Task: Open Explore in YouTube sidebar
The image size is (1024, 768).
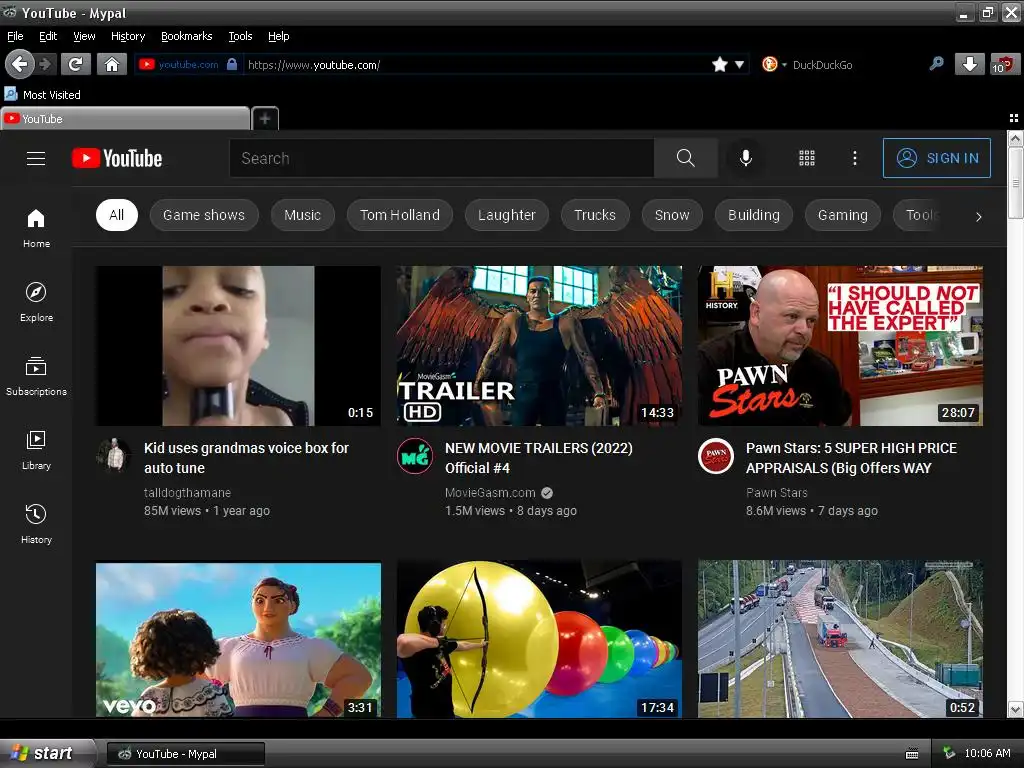Action: 36,302
